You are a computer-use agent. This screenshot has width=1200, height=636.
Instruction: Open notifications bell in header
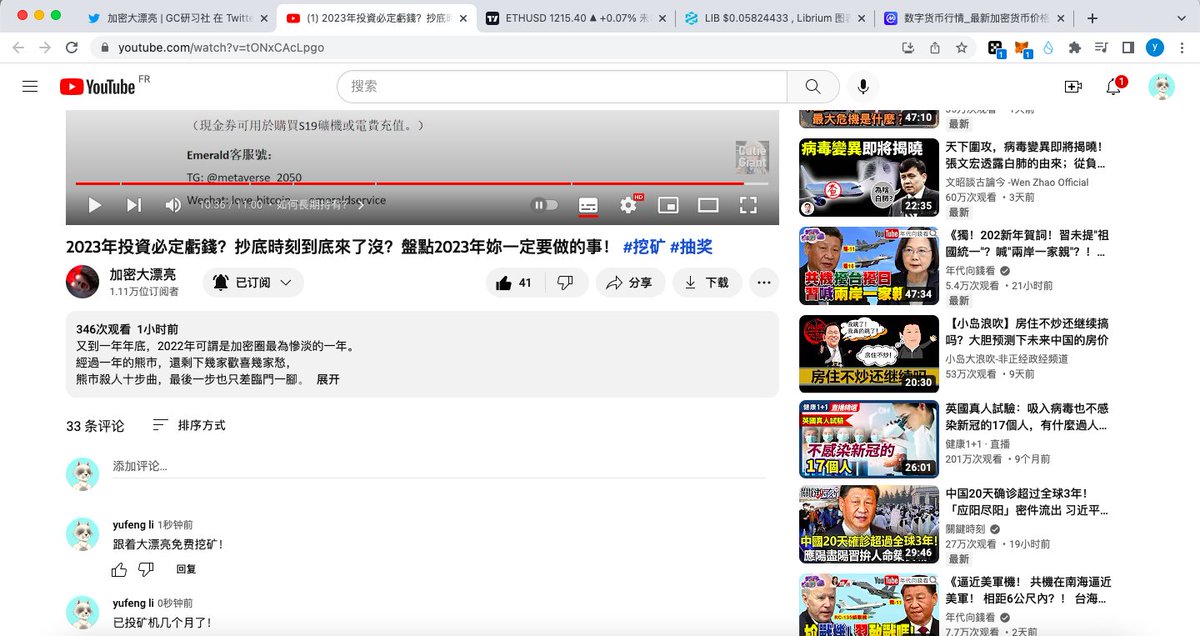(x=1113, y=87)
